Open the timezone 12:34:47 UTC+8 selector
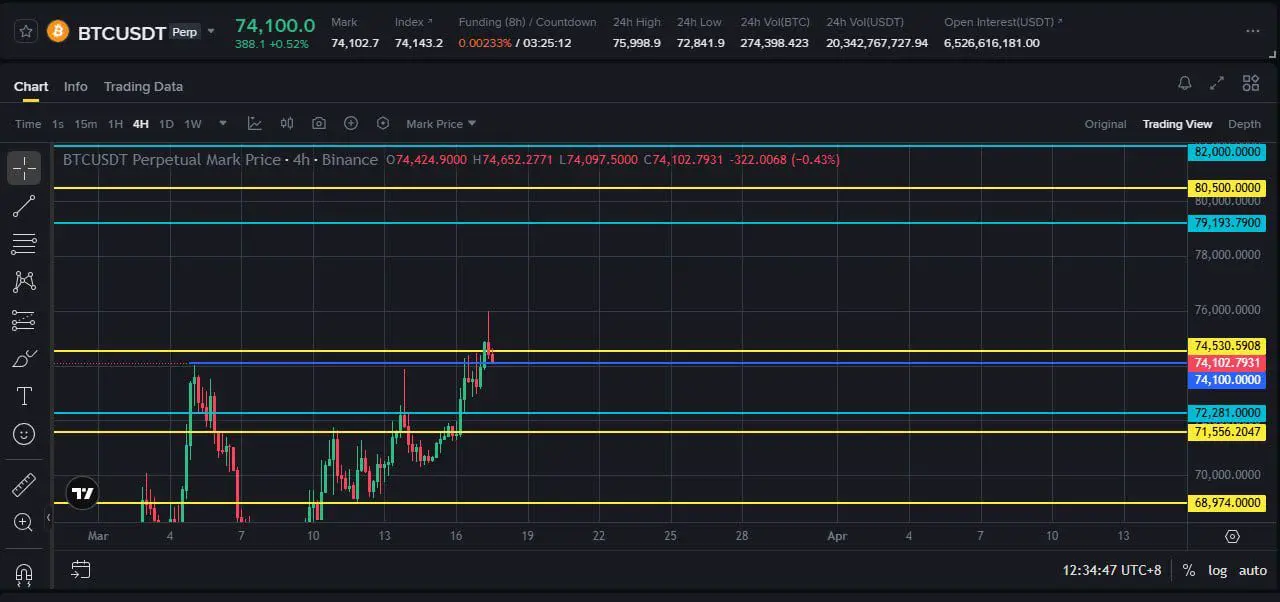Screen dimensions: 1280x602 [x=1111, y=570]
